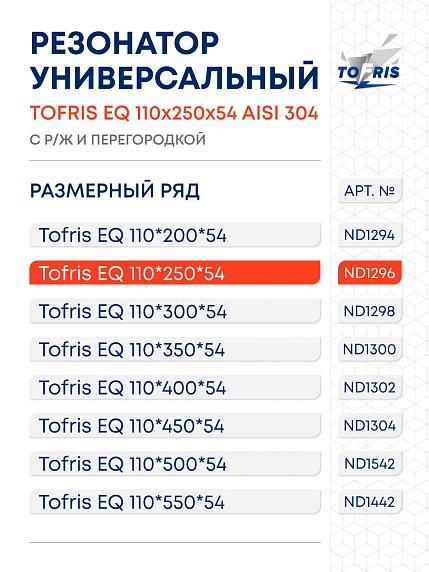
Task: Click article number ND1298
Action: [370, 311]
